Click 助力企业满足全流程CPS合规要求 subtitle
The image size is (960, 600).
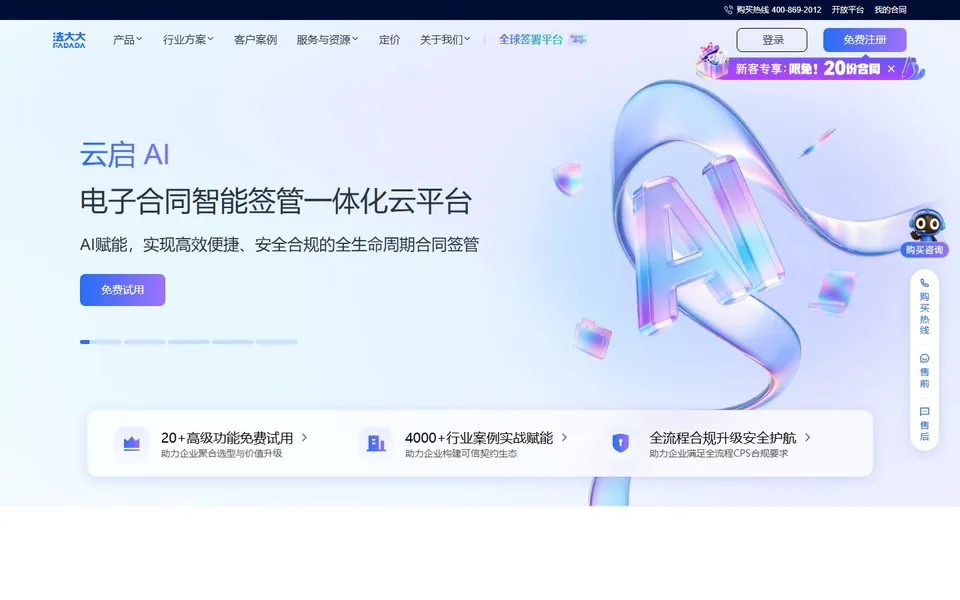(719, 454)
